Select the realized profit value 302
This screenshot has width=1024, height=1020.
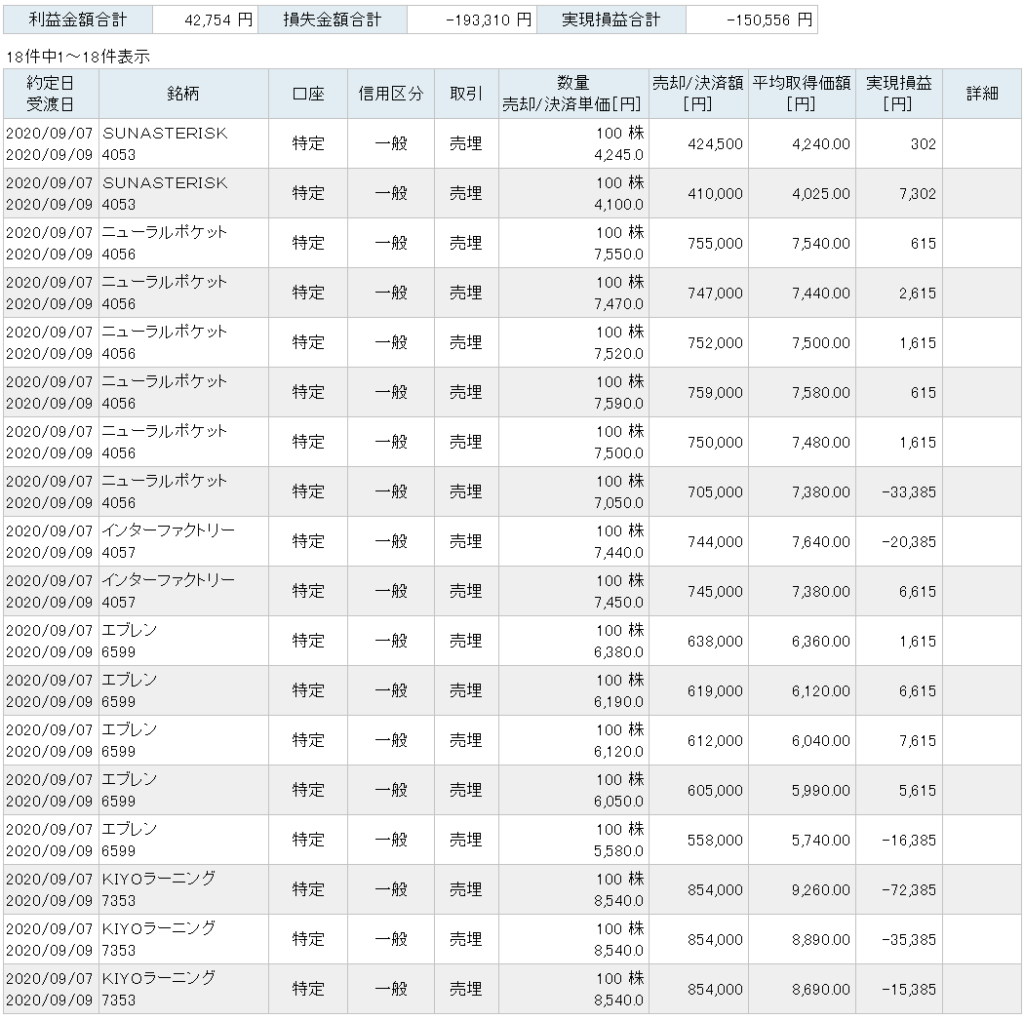(923, 144)
